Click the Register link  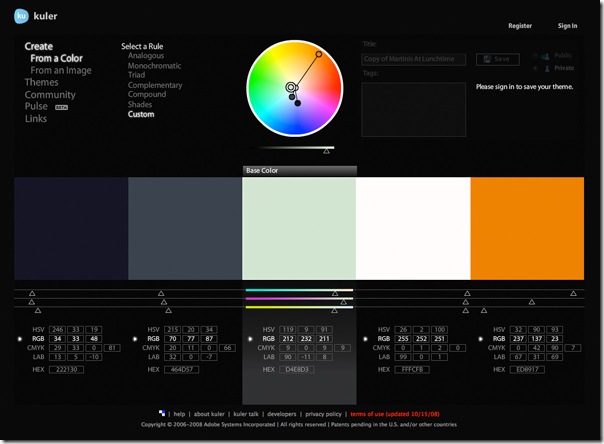[520, 26]
